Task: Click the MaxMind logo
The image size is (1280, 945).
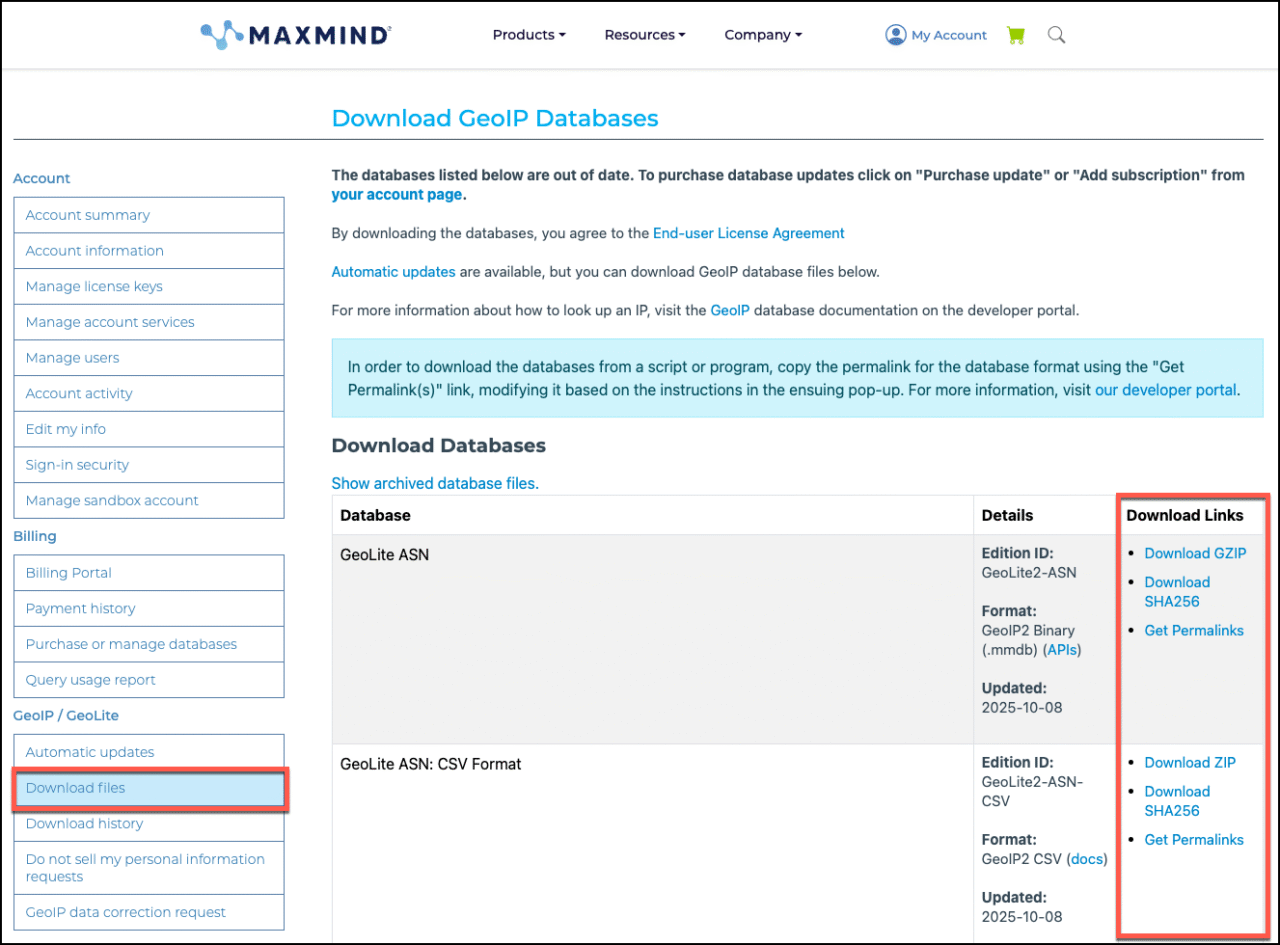Action: (x=295, y=33)
